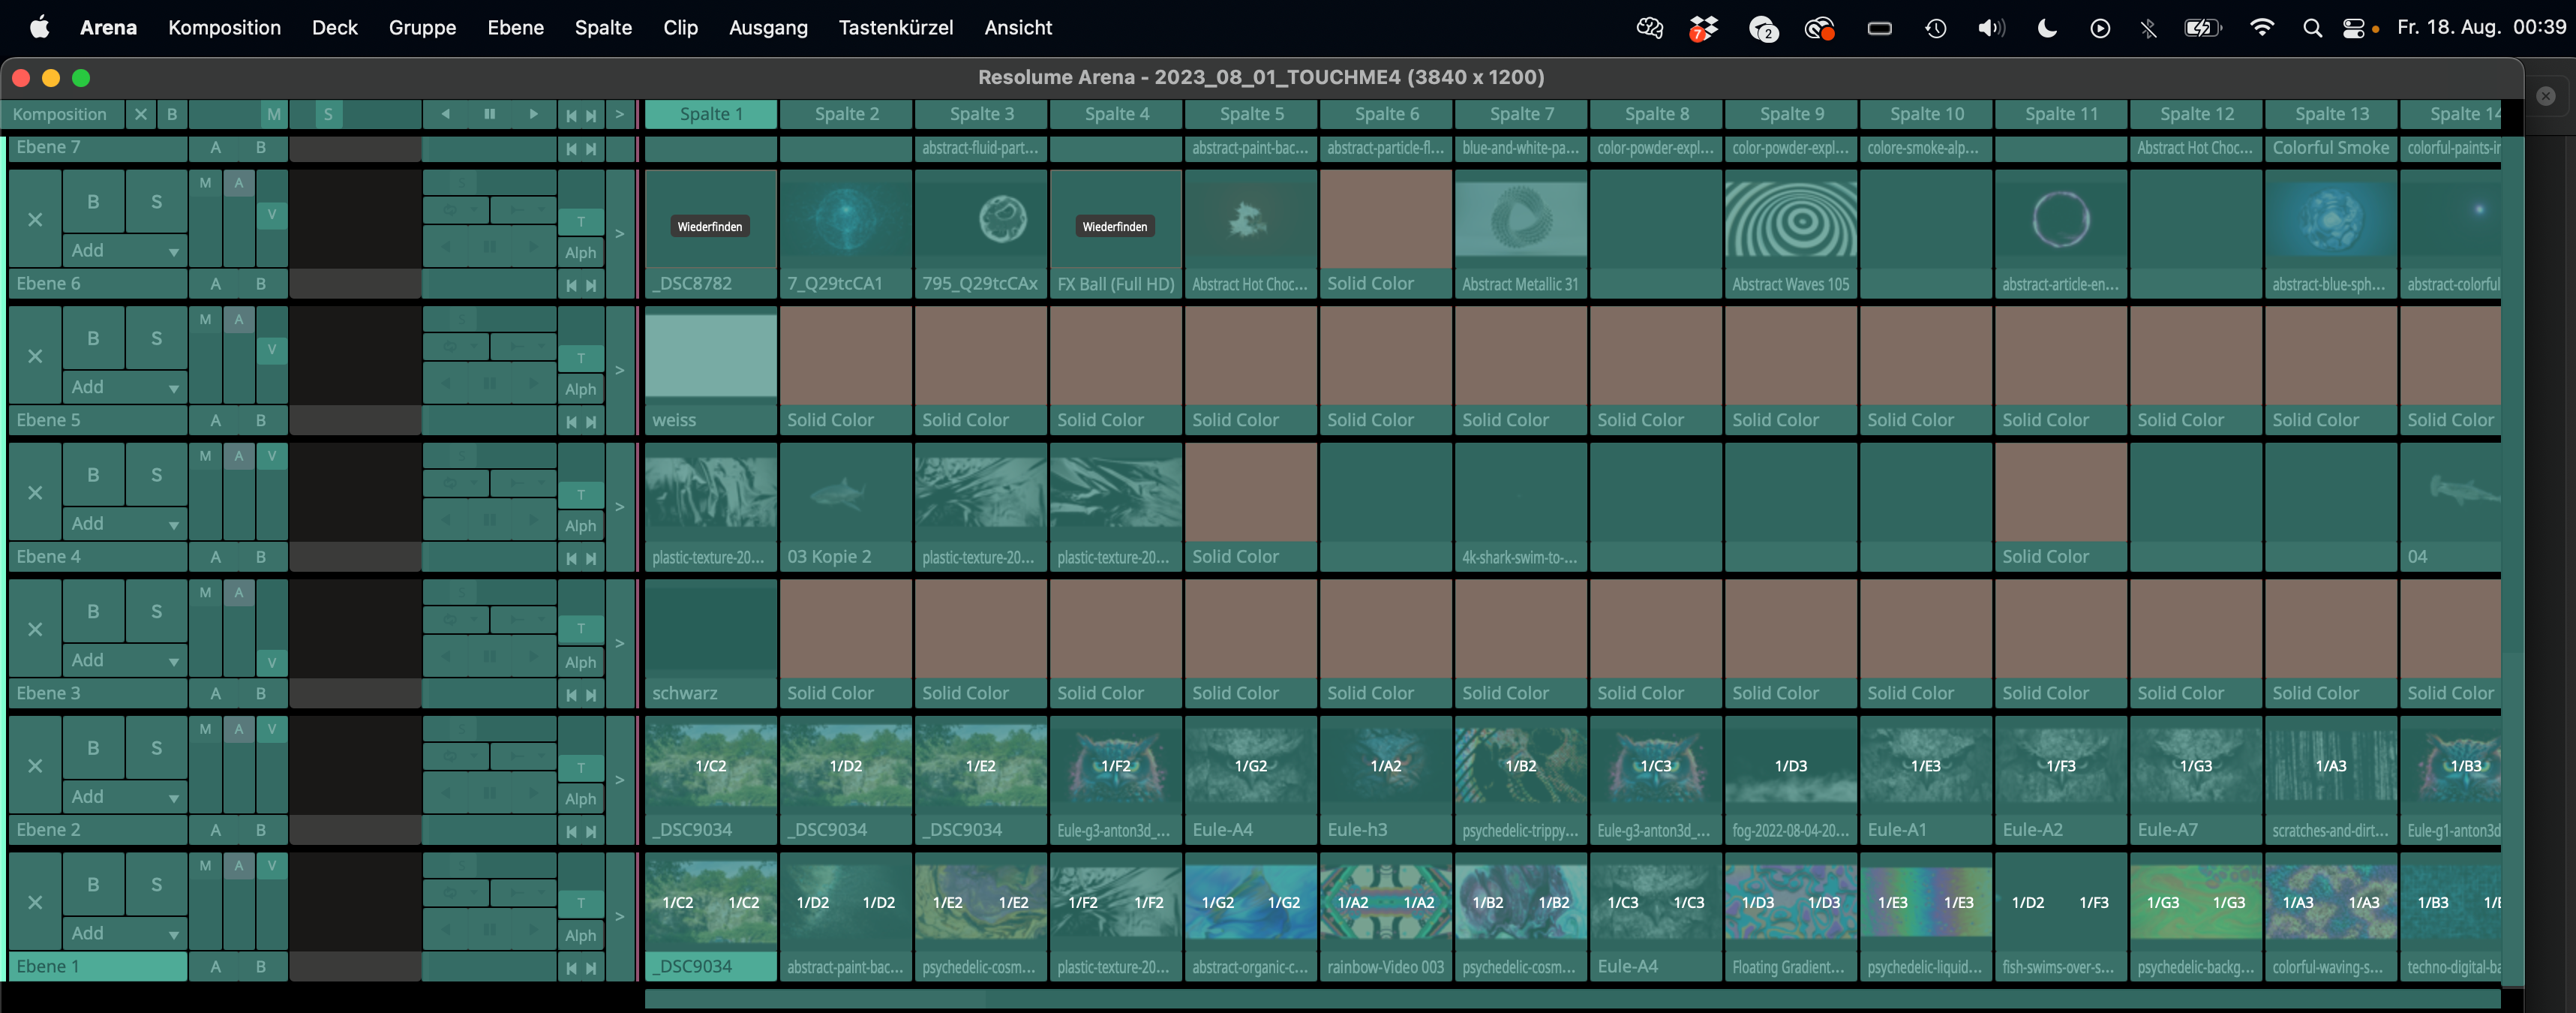Toggle bypass B on layer Ebene 6

[93, 201]
